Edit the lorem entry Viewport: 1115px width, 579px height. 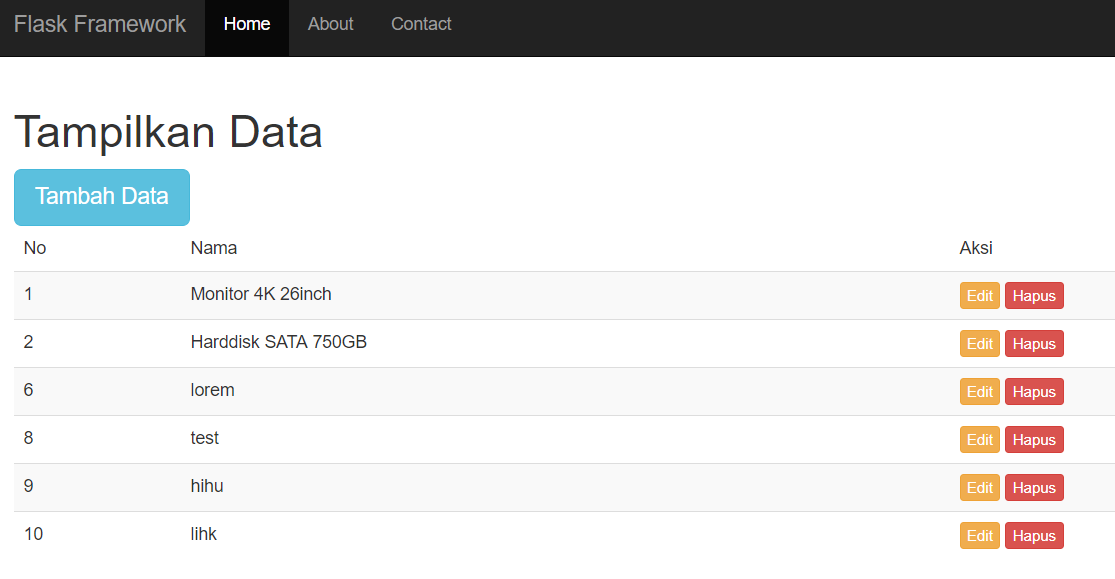(x=979, y=391)
